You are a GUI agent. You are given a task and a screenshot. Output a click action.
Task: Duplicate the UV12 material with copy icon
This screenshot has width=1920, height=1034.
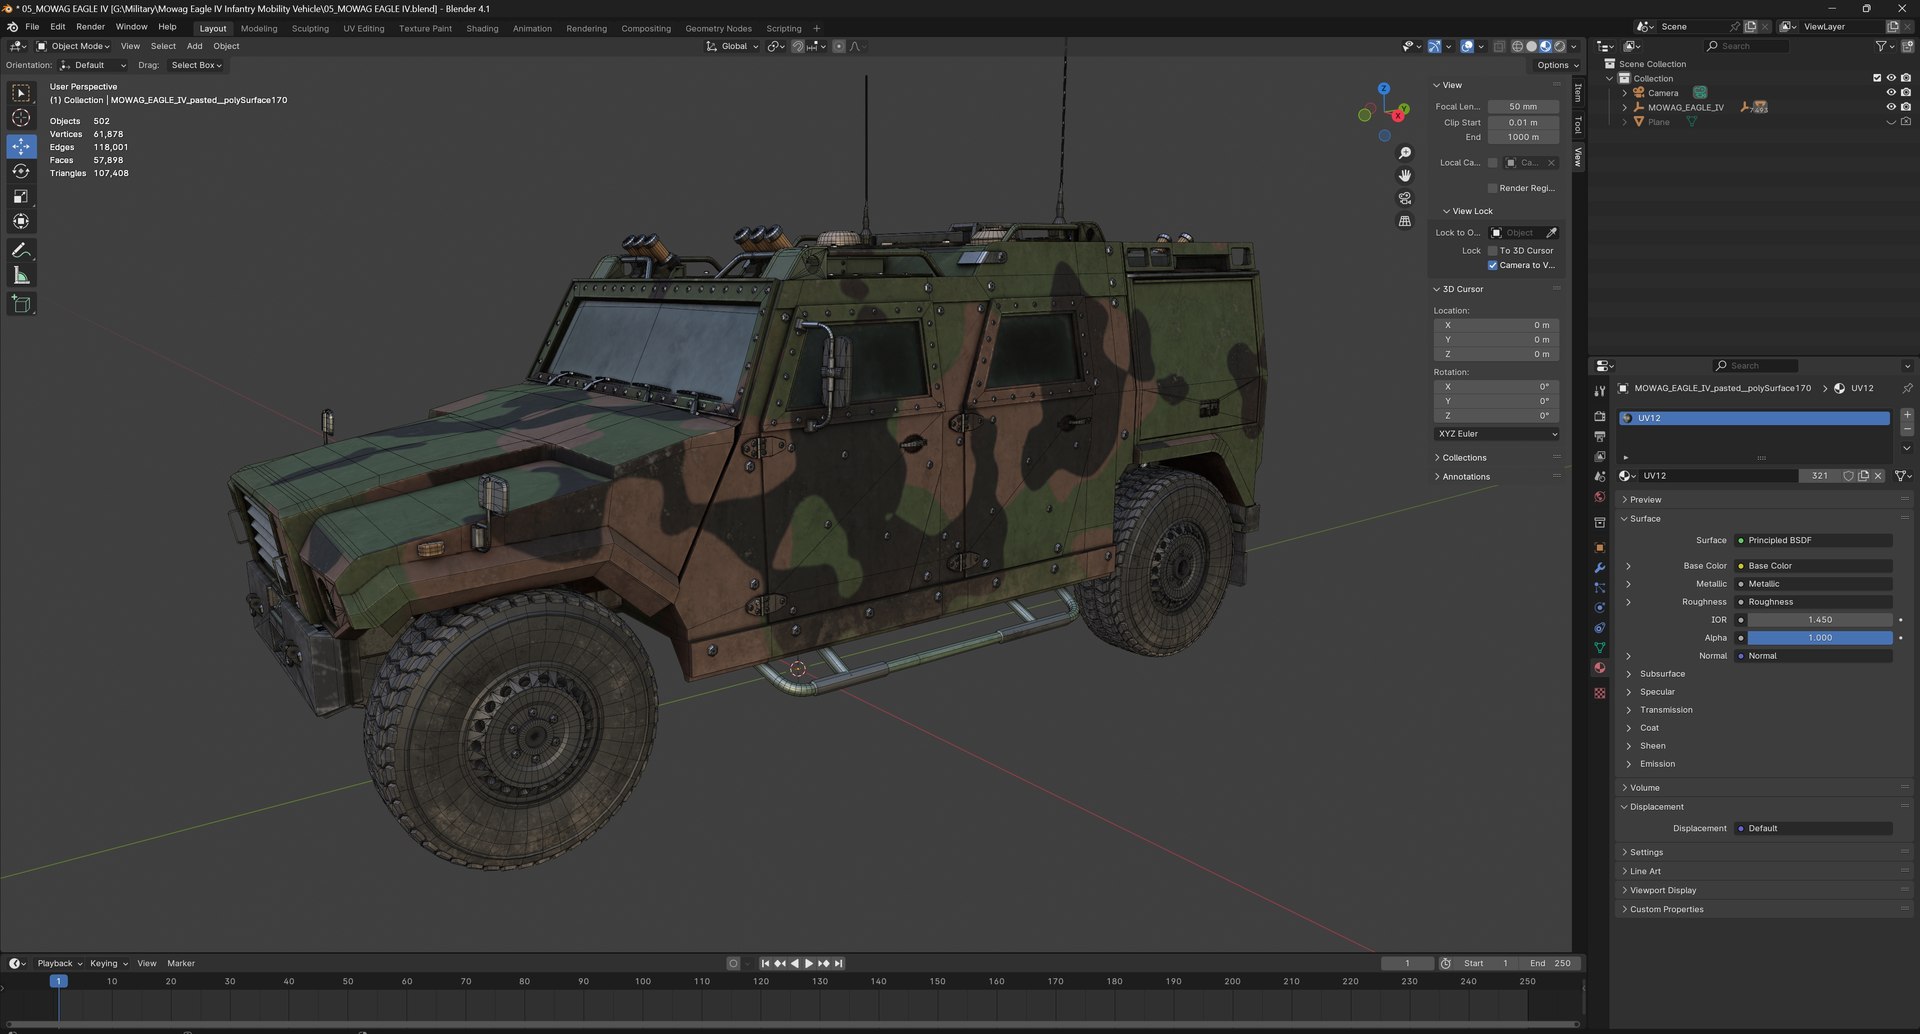click(x=1863, y=476)
